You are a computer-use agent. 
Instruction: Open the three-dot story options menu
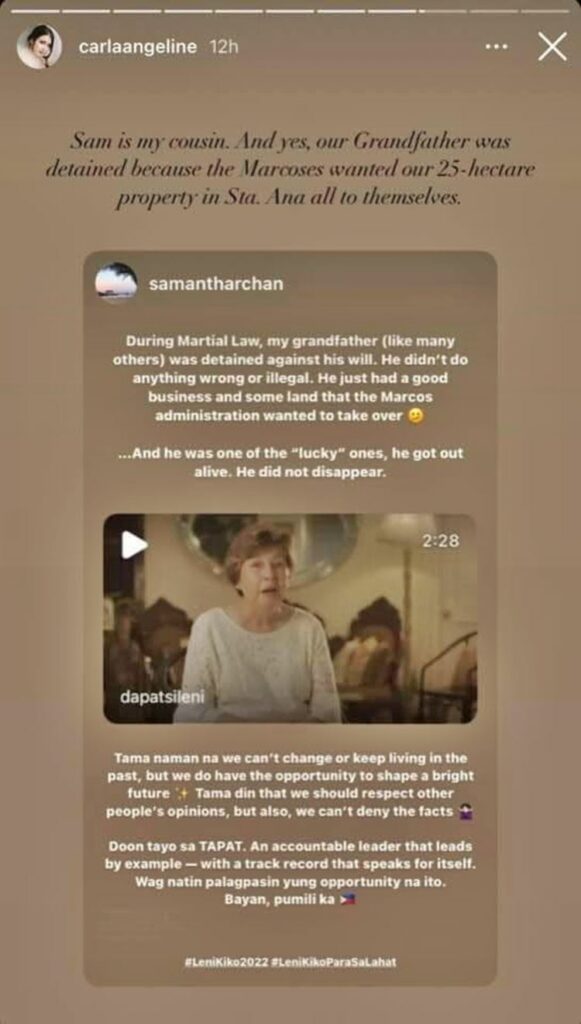pos(496,47)
